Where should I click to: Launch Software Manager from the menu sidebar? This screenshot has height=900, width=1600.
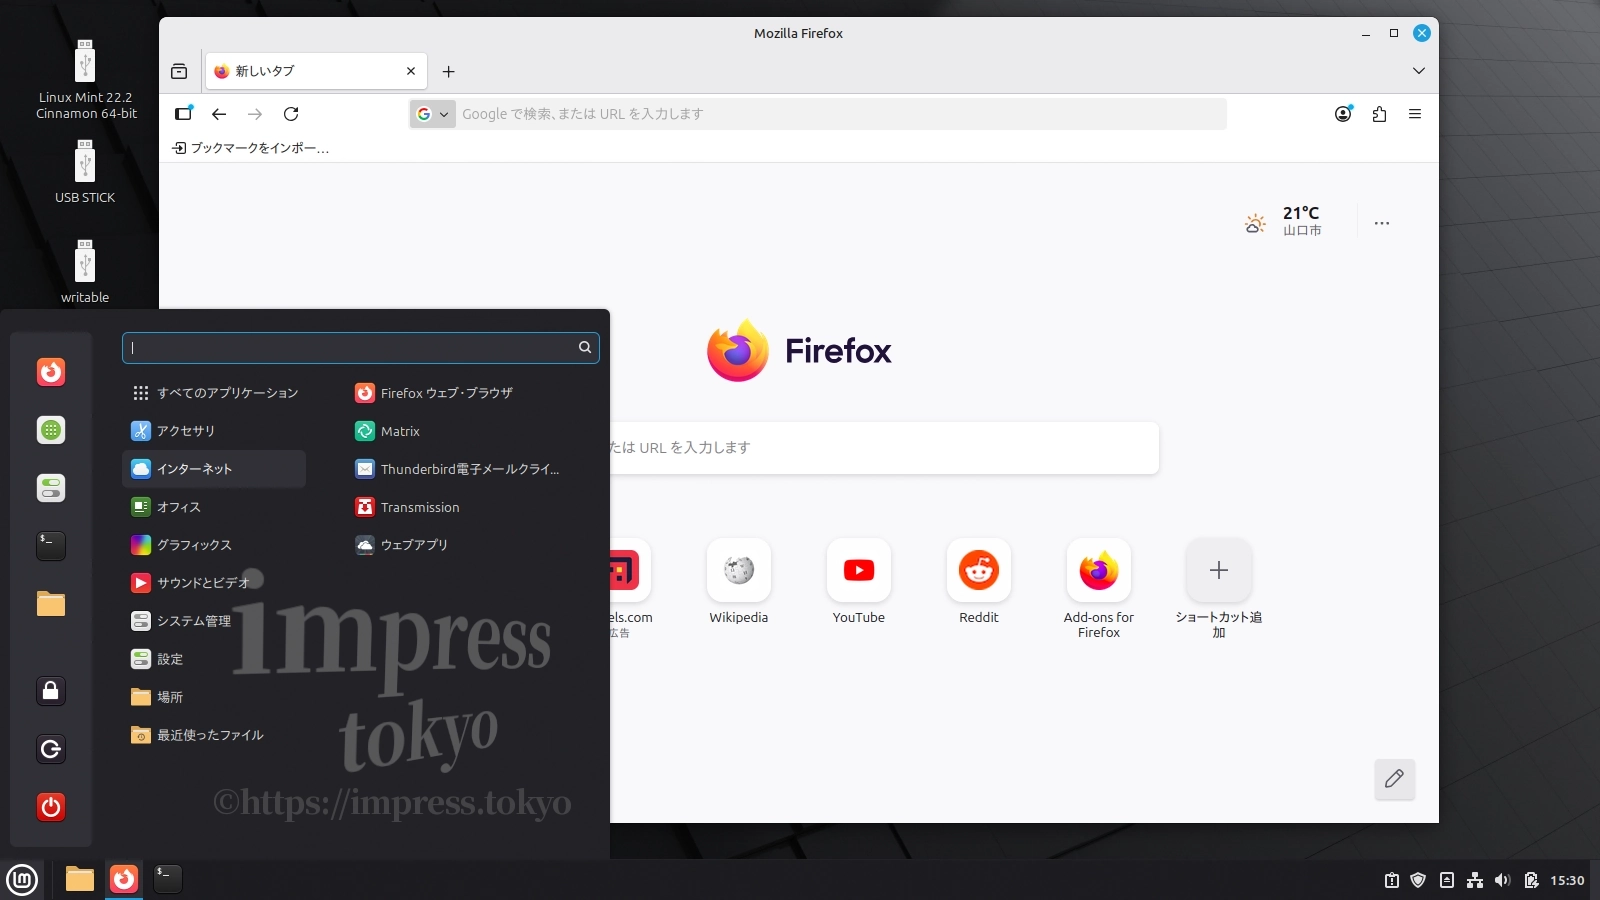coord(51,430)
